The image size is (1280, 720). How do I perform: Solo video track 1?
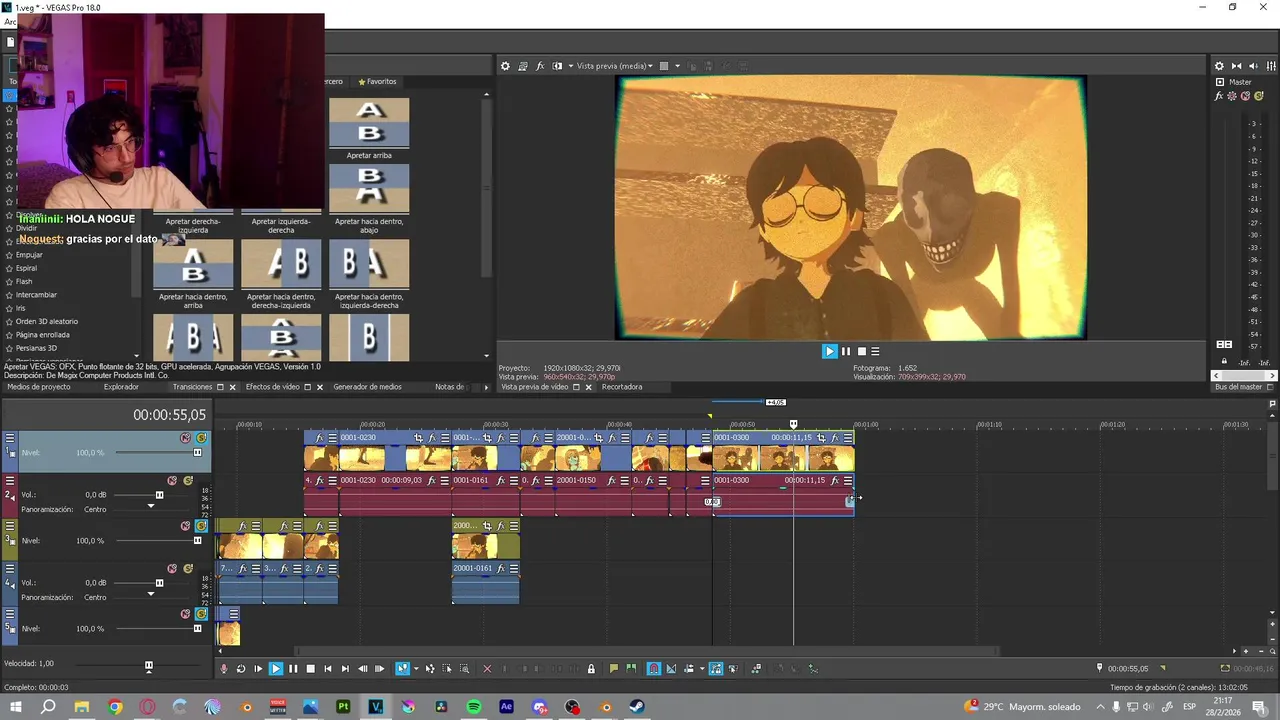[x=201, y=438]
